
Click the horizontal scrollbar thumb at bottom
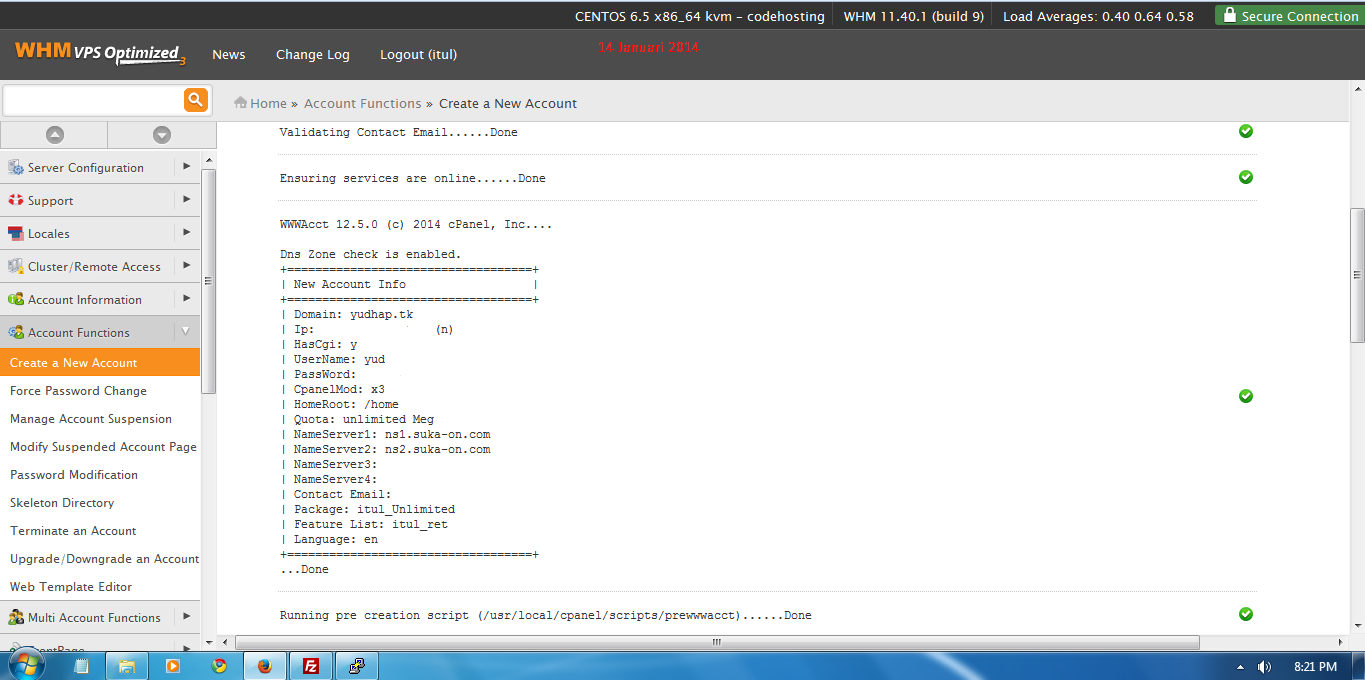point(717,642)
